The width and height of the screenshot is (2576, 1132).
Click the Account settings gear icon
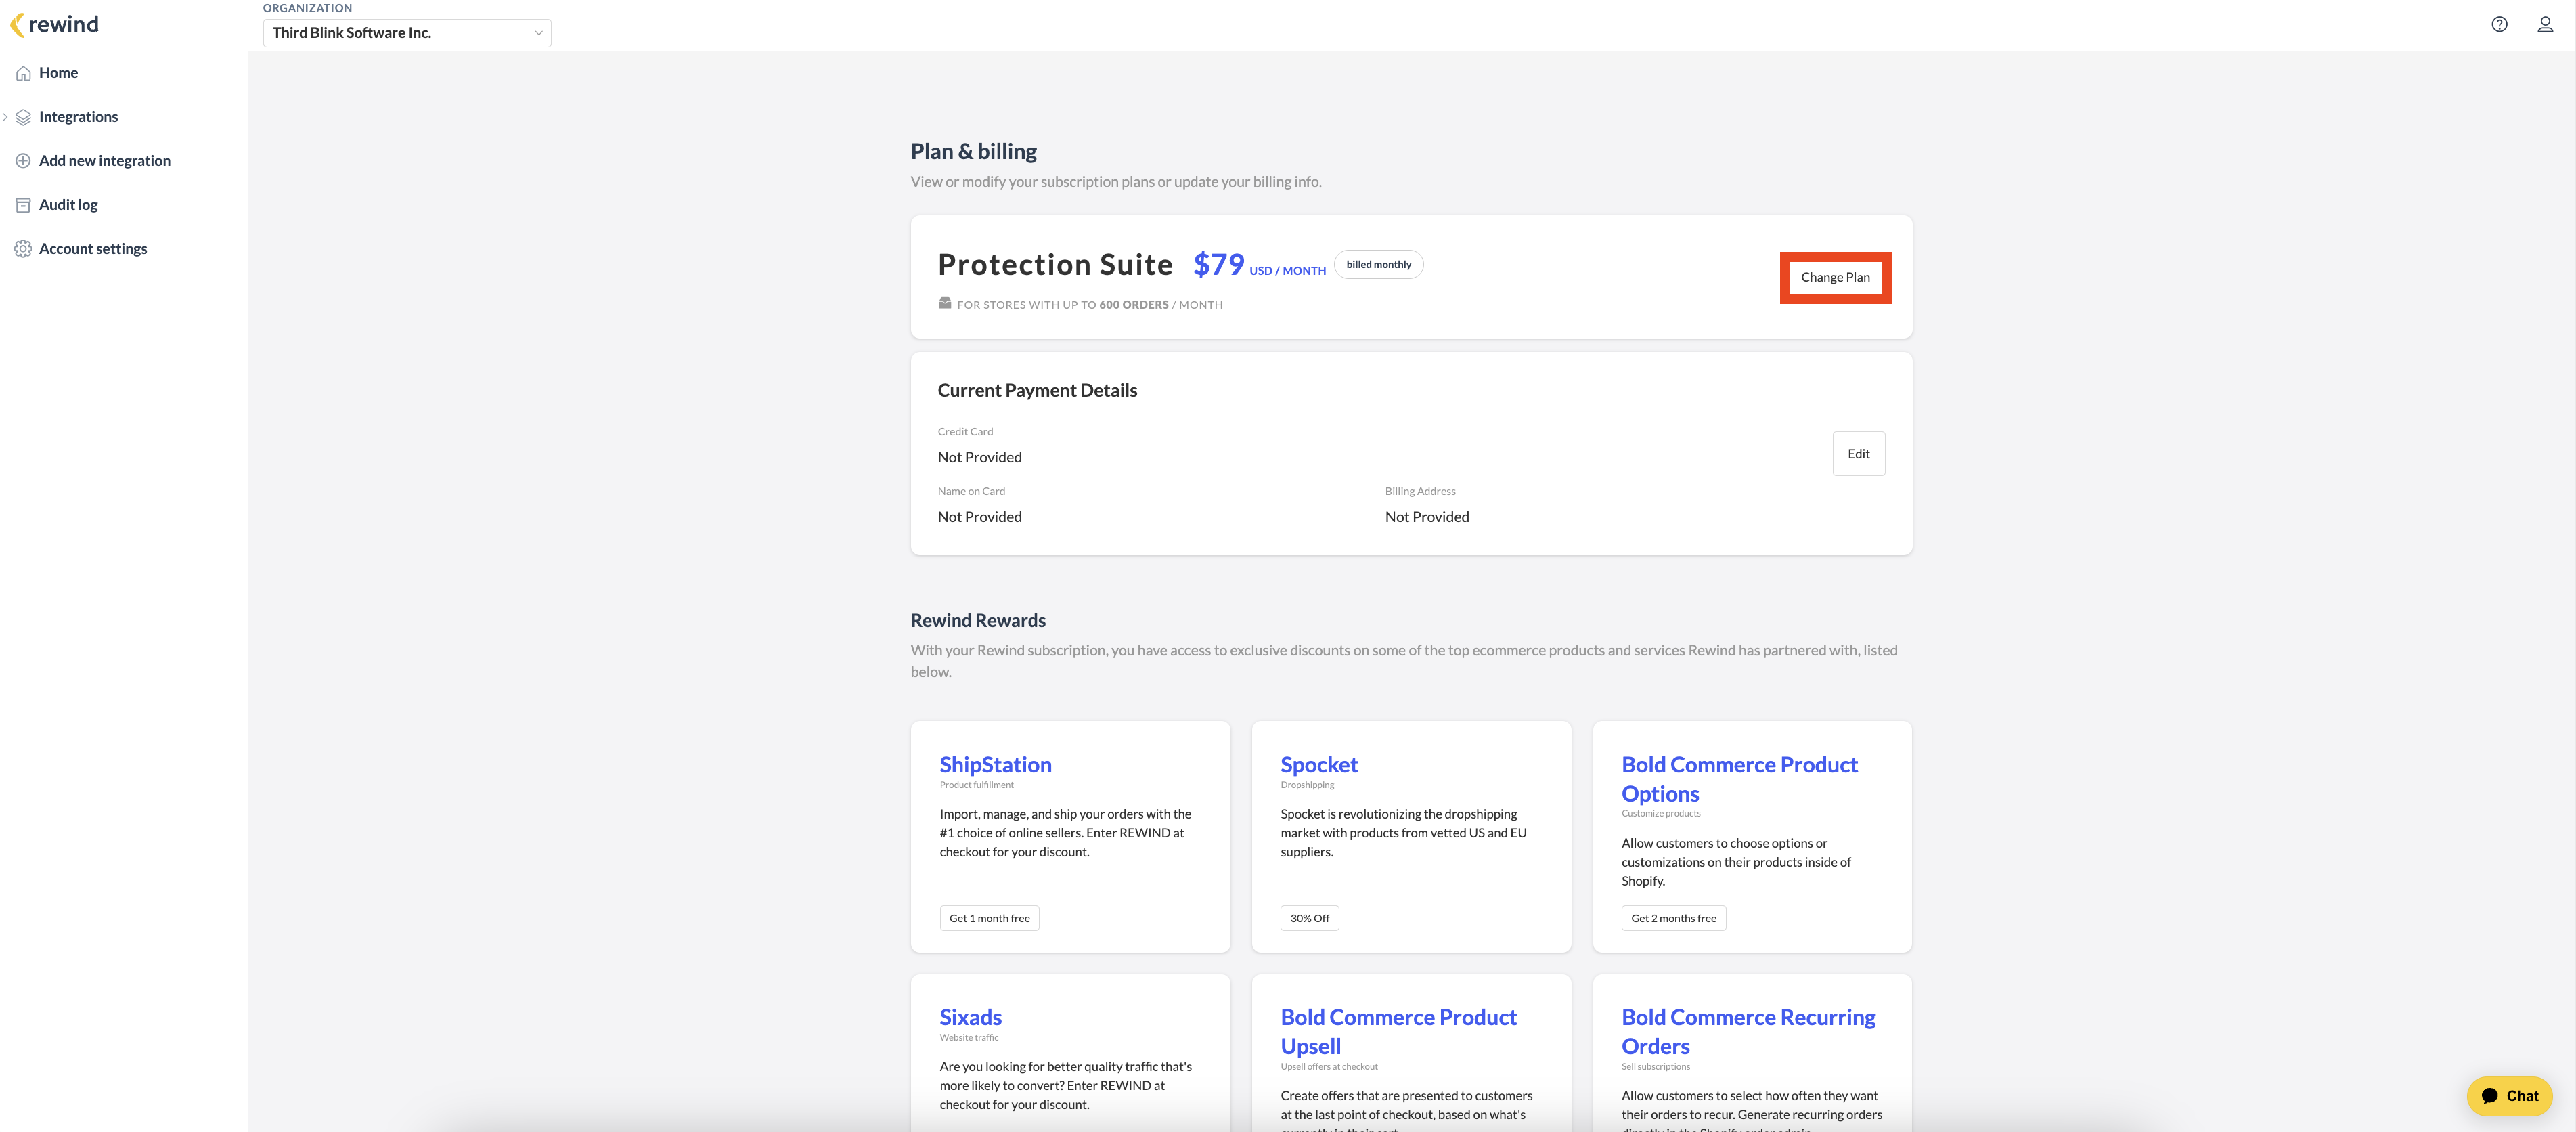[23, 249]
